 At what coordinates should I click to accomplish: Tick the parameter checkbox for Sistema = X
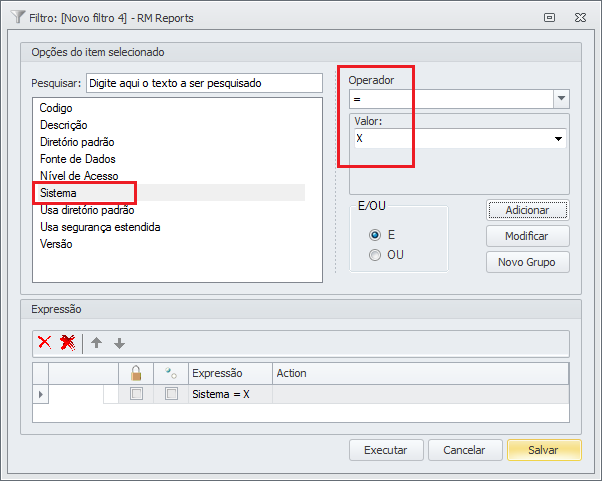tap(171, 394)
